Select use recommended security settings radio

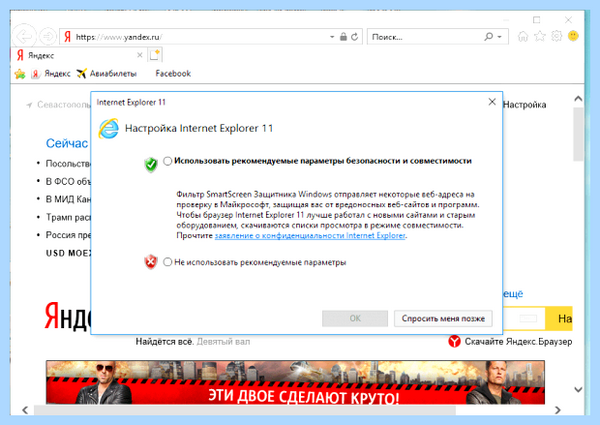pos(167,161)
